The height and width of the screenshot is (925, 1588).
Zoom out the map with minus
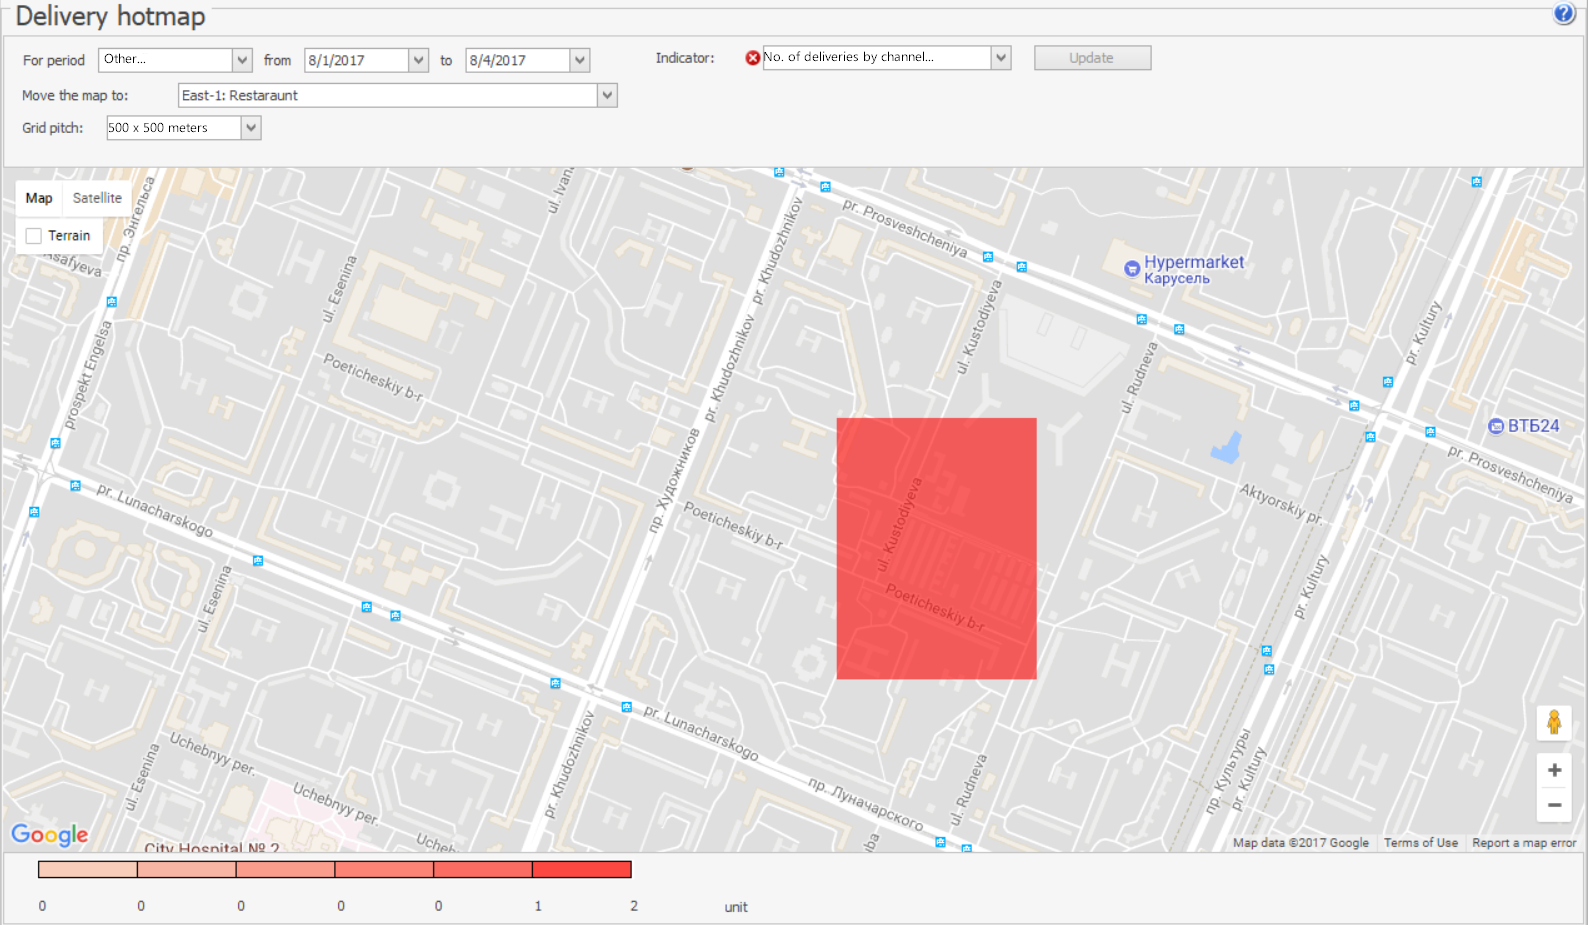tap(1554, 805)
